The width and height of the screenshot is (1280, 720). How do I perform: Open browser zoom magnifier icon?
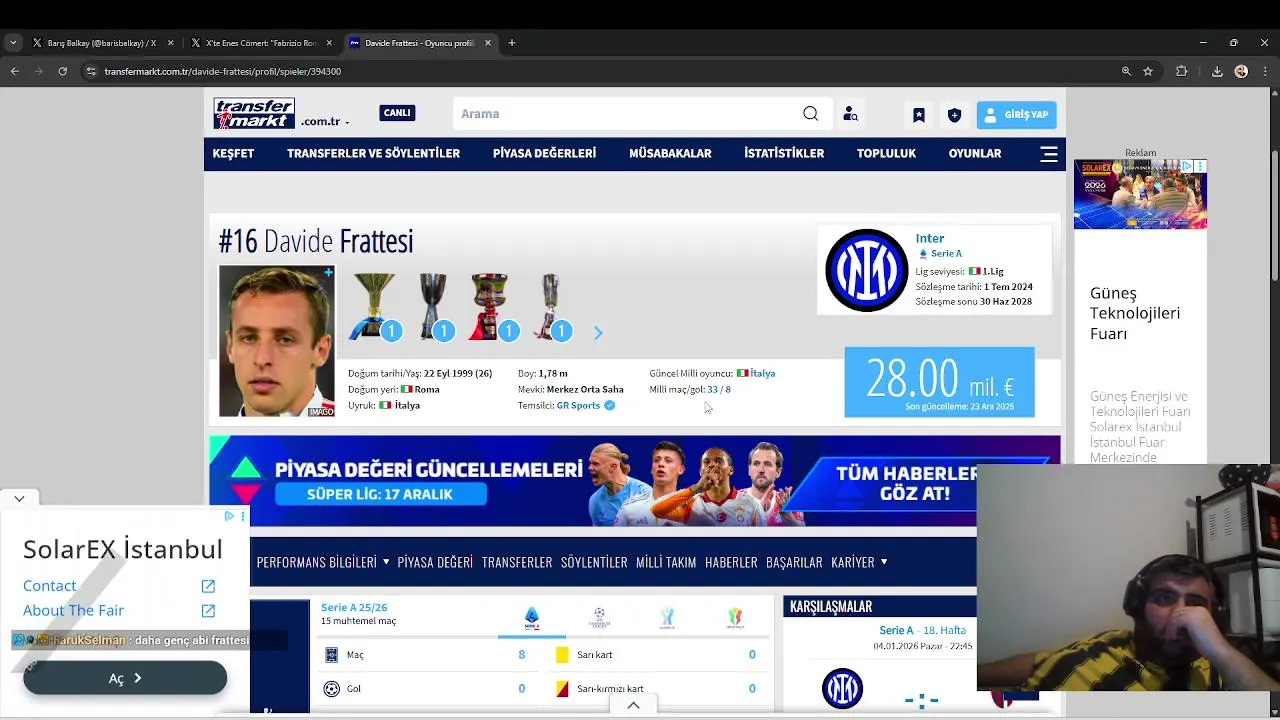1126,71
